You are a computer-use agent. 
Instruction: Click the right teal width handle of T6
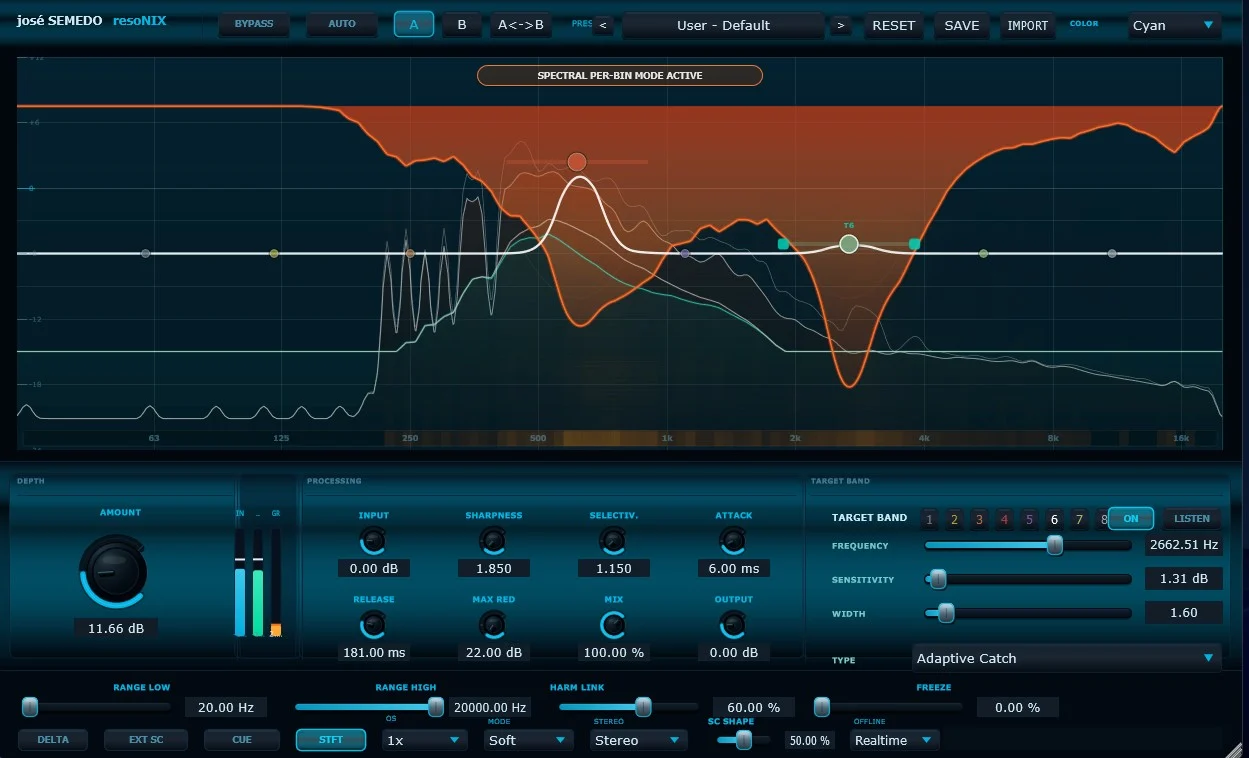point(914,243)
